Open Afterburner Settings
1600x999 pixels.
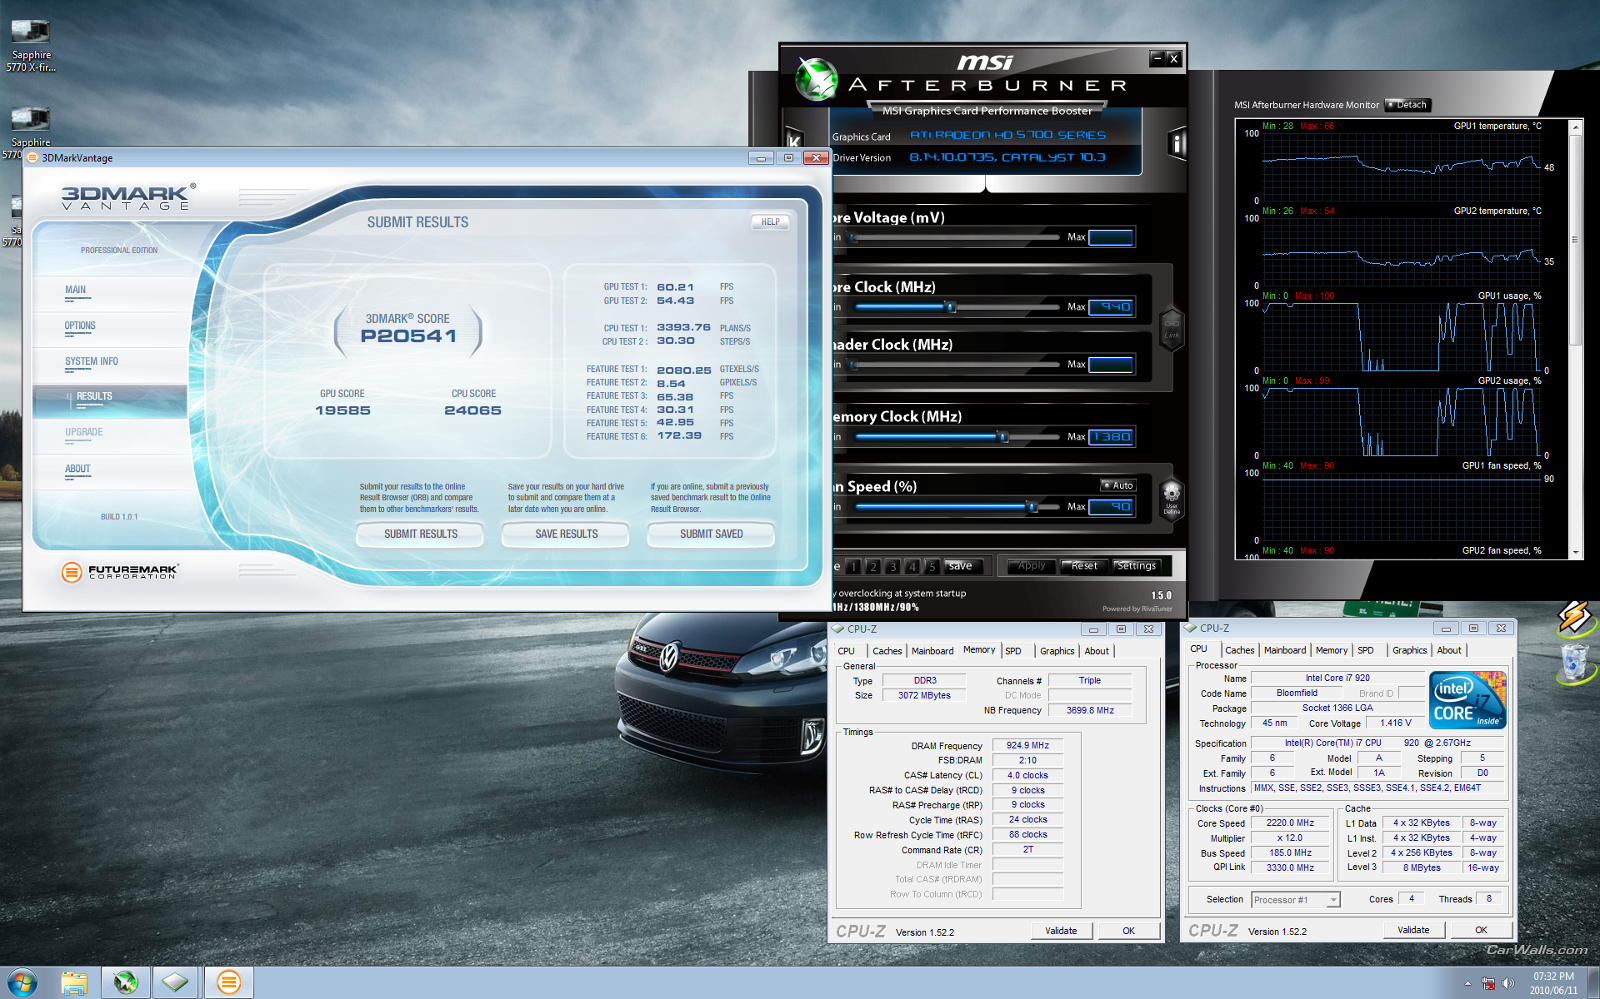[x=1136, y=566]
